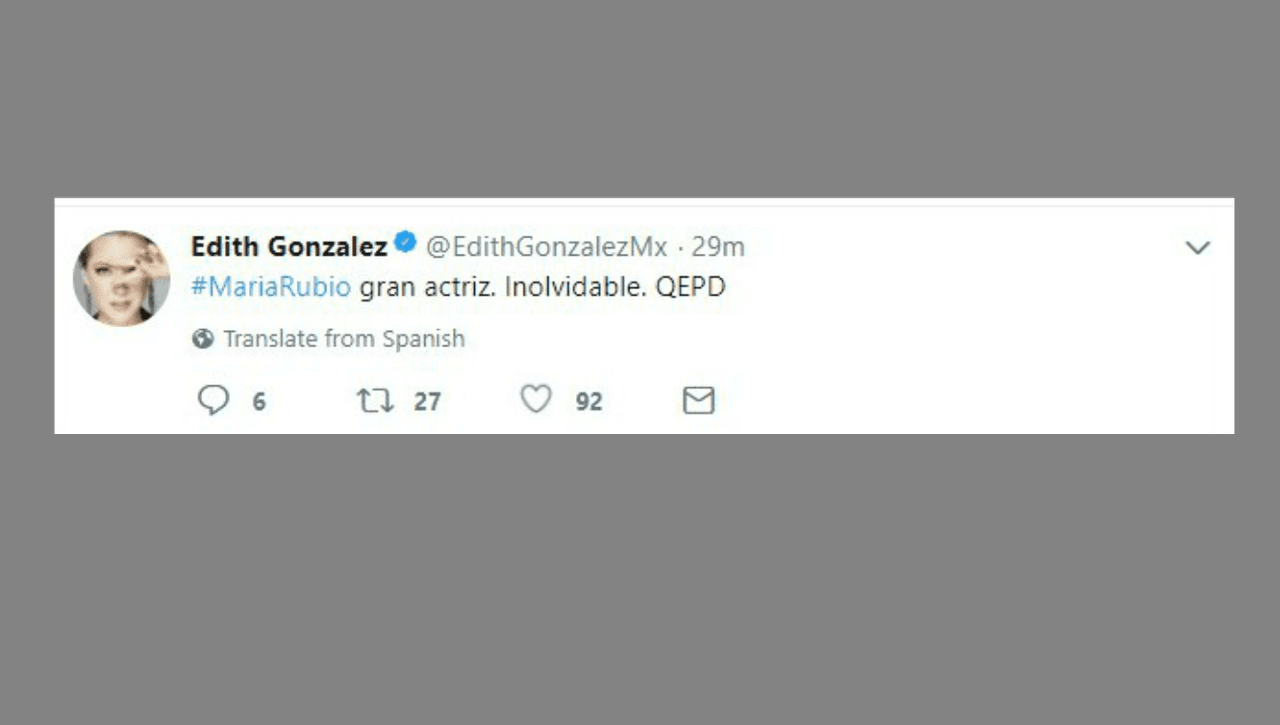Like the tweet using the heart
The width and height of the screenshot is (1280, 725).
click(x=535, y=398)
